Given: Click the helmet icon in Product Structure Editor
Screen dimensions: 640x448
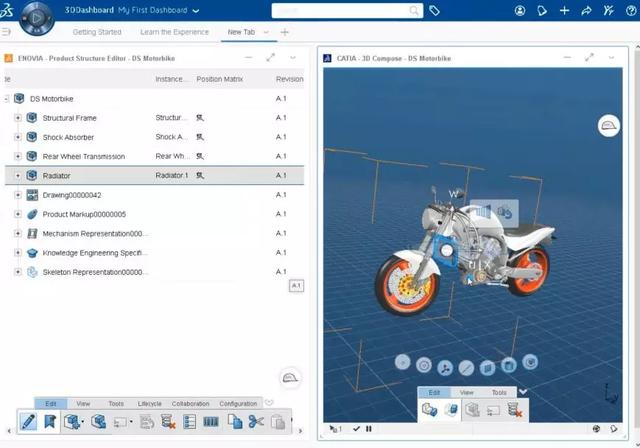Looking at the screenshot, I should pyautogui.click(x=290, y=378).
